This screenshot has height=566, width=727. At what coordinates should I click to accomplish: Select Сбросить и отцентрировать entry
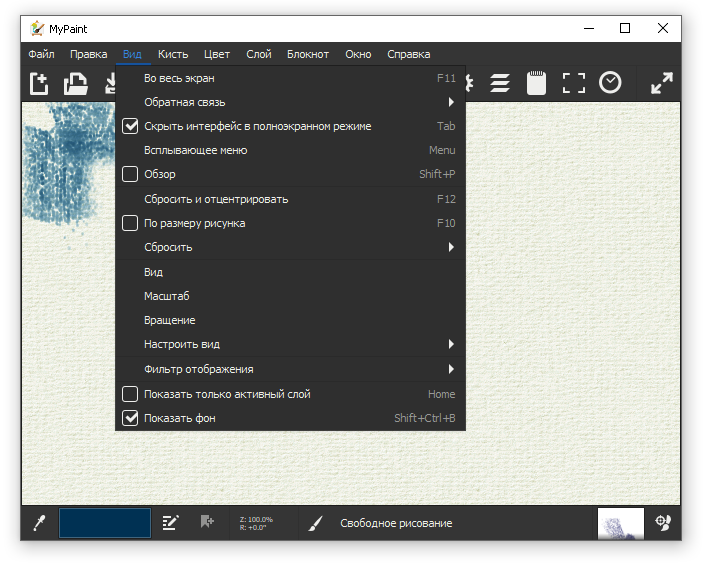290,199
